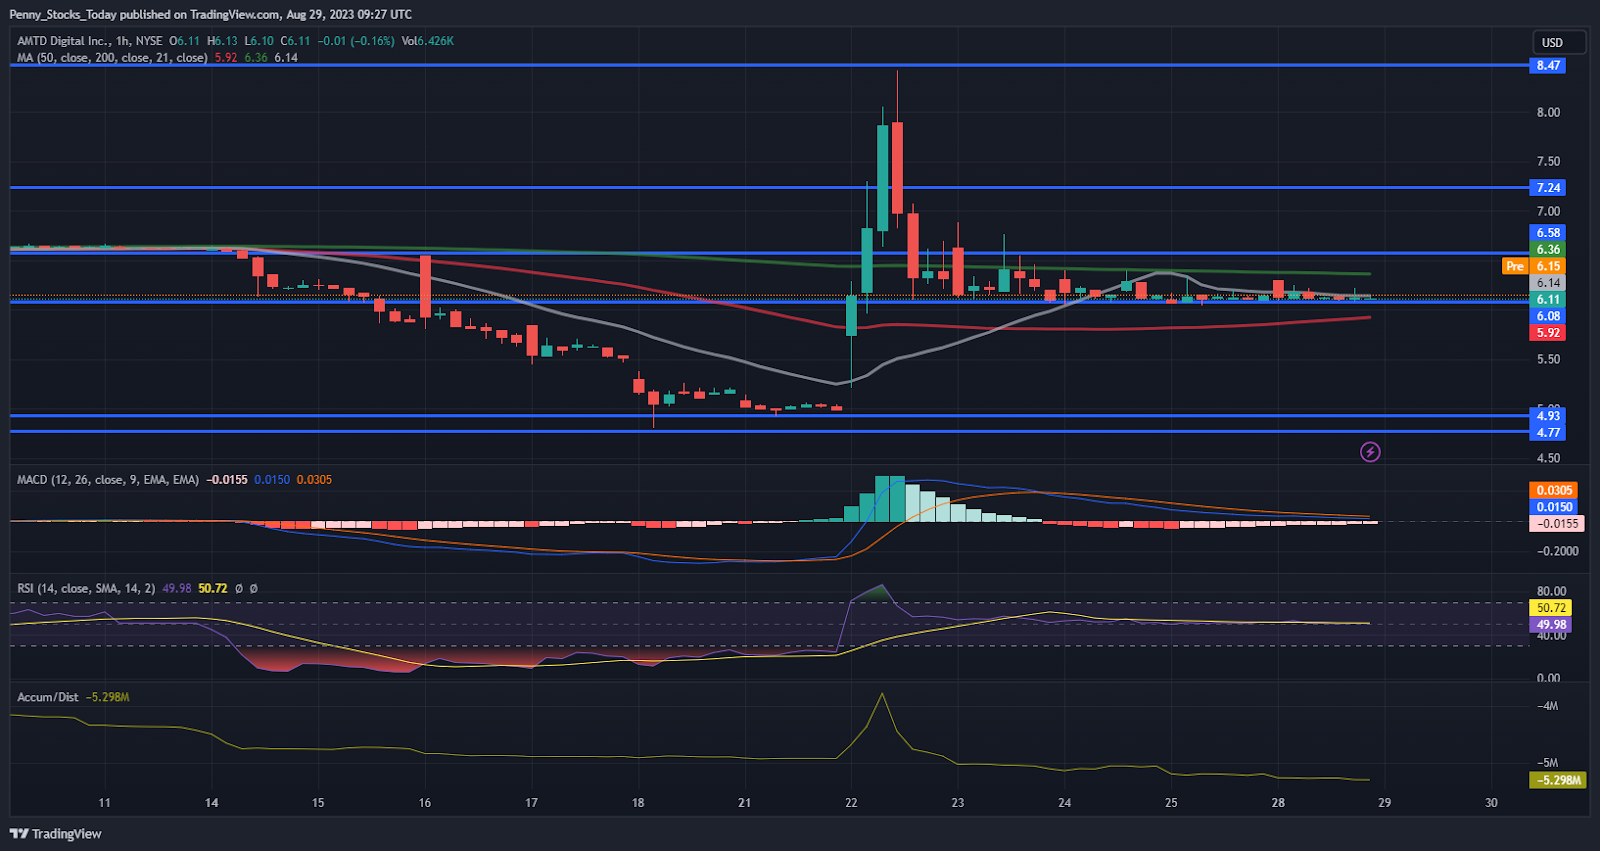Click the 6.58 blue price label
1600x851 pixels.
1548,233
